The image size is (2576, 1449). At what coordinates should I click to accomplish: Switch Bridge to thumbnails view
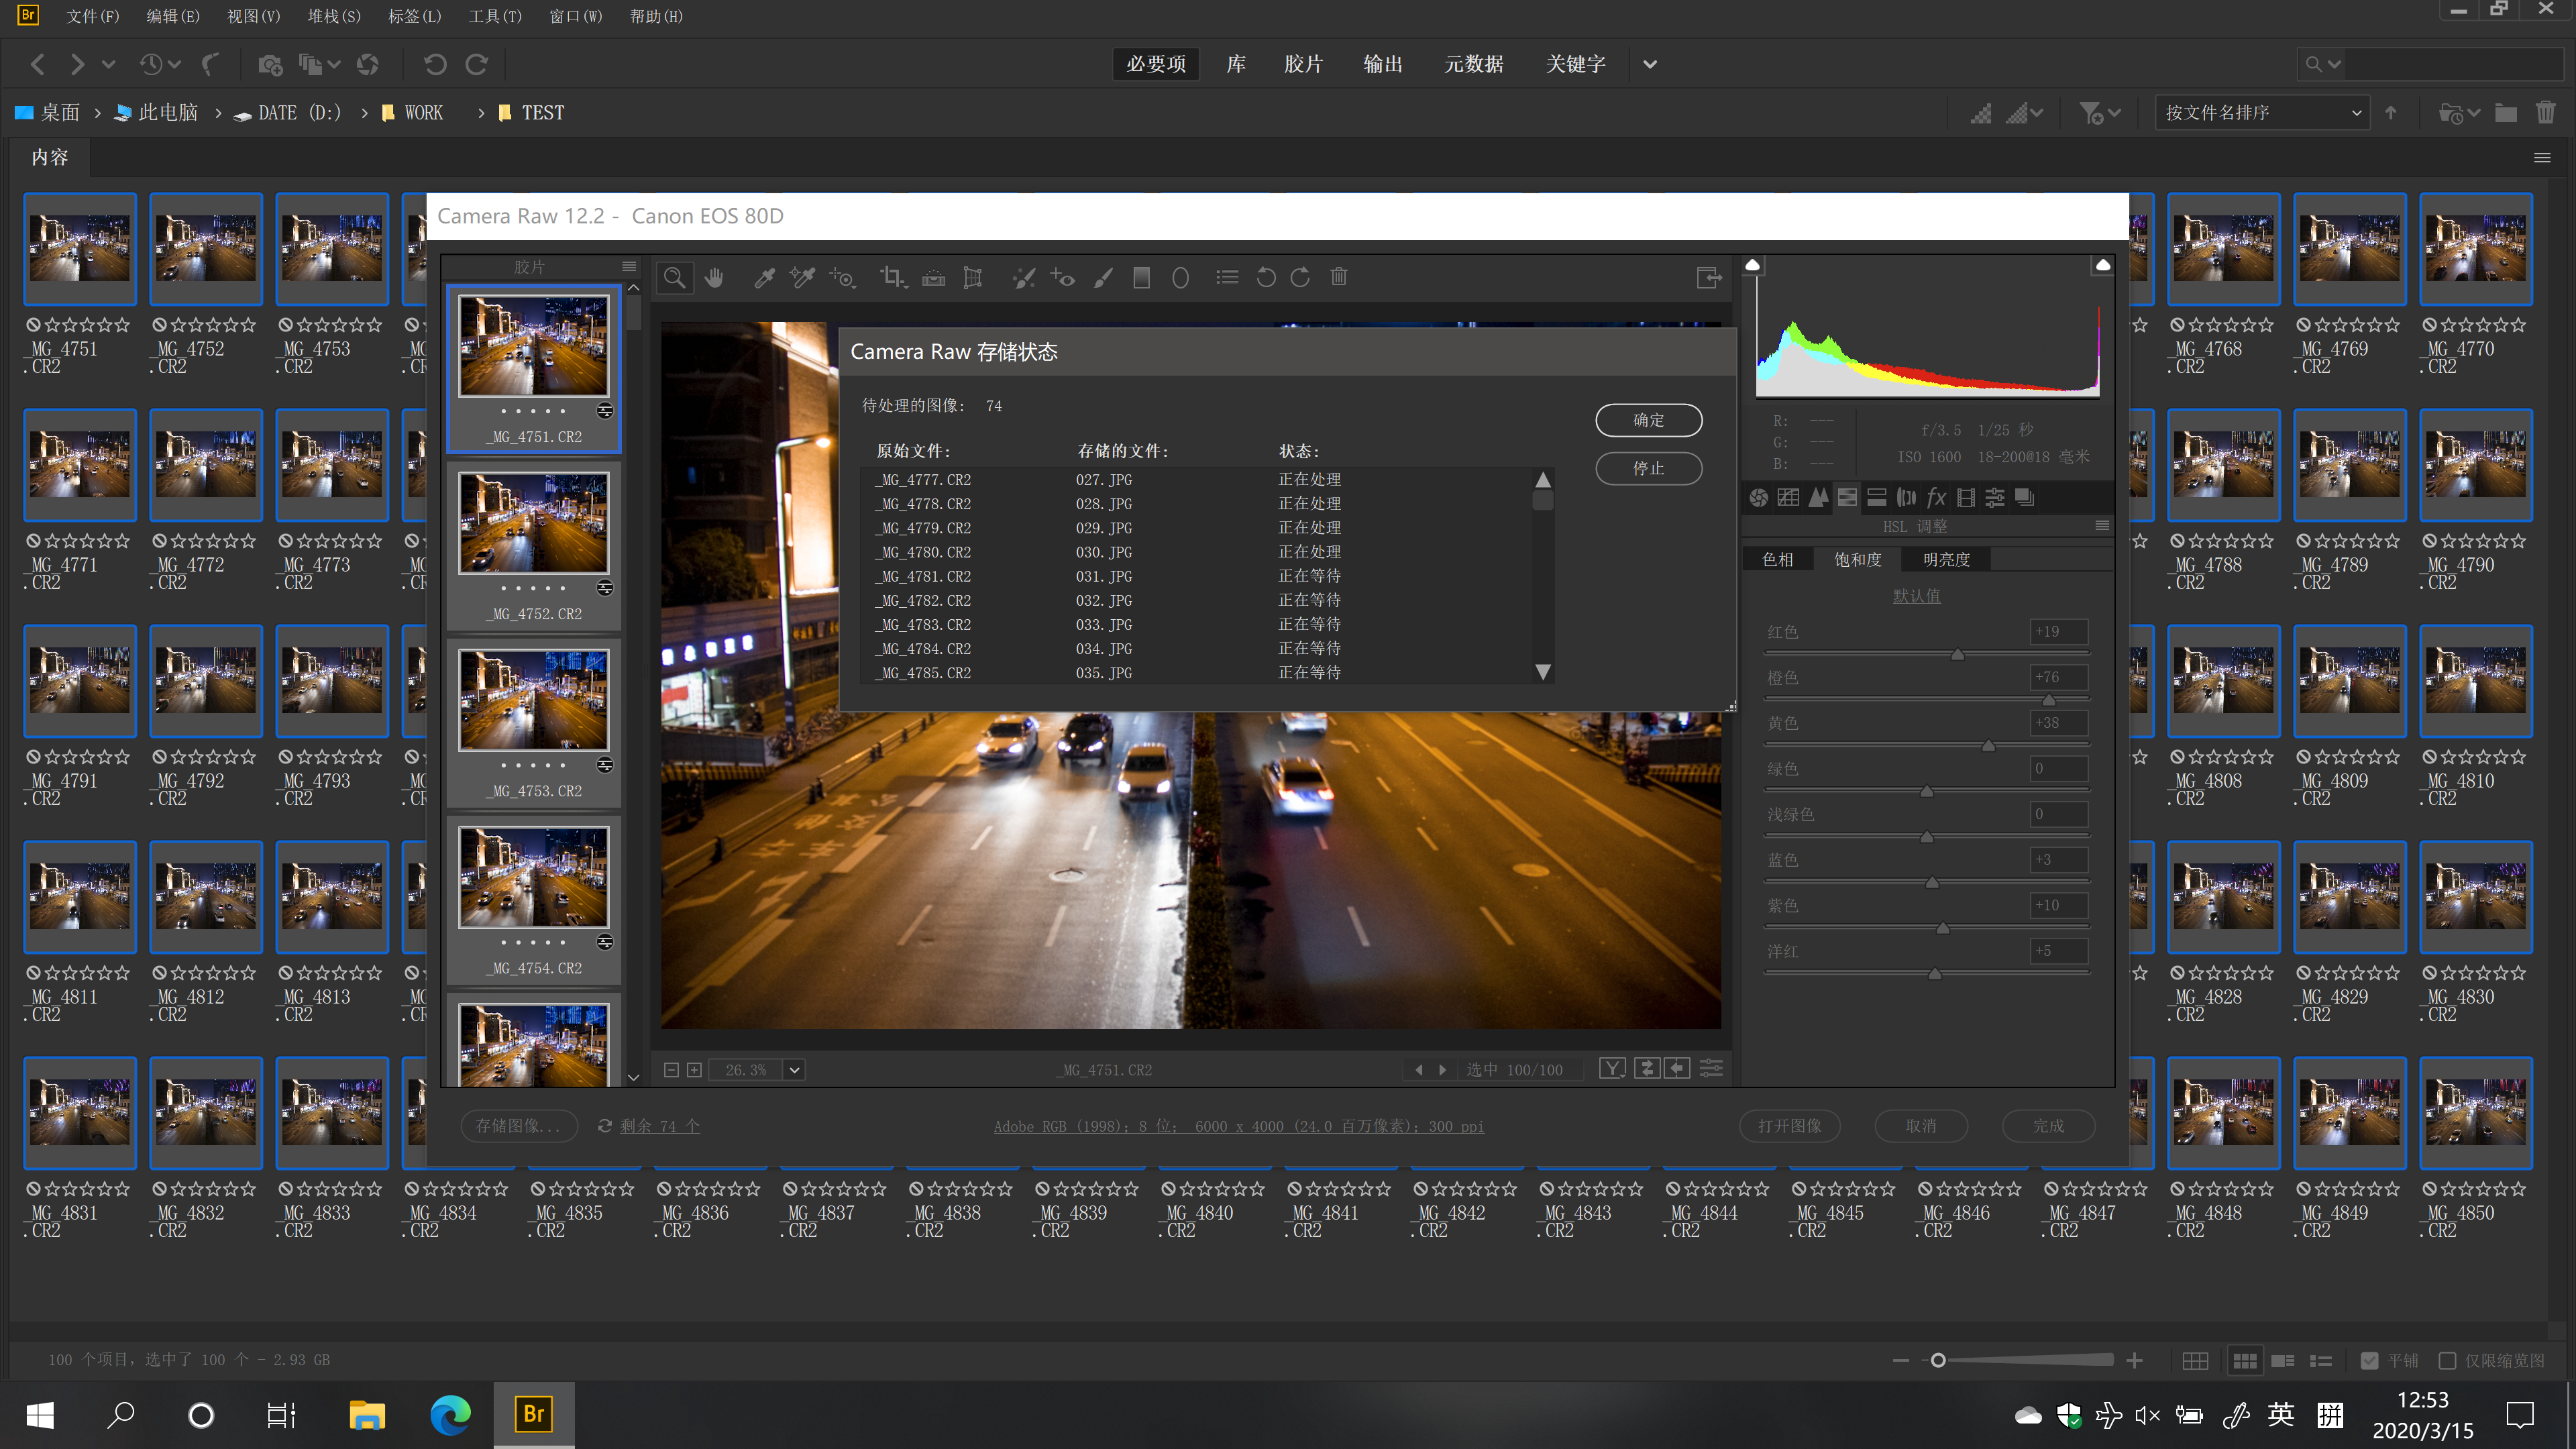coord(2245,1360)
